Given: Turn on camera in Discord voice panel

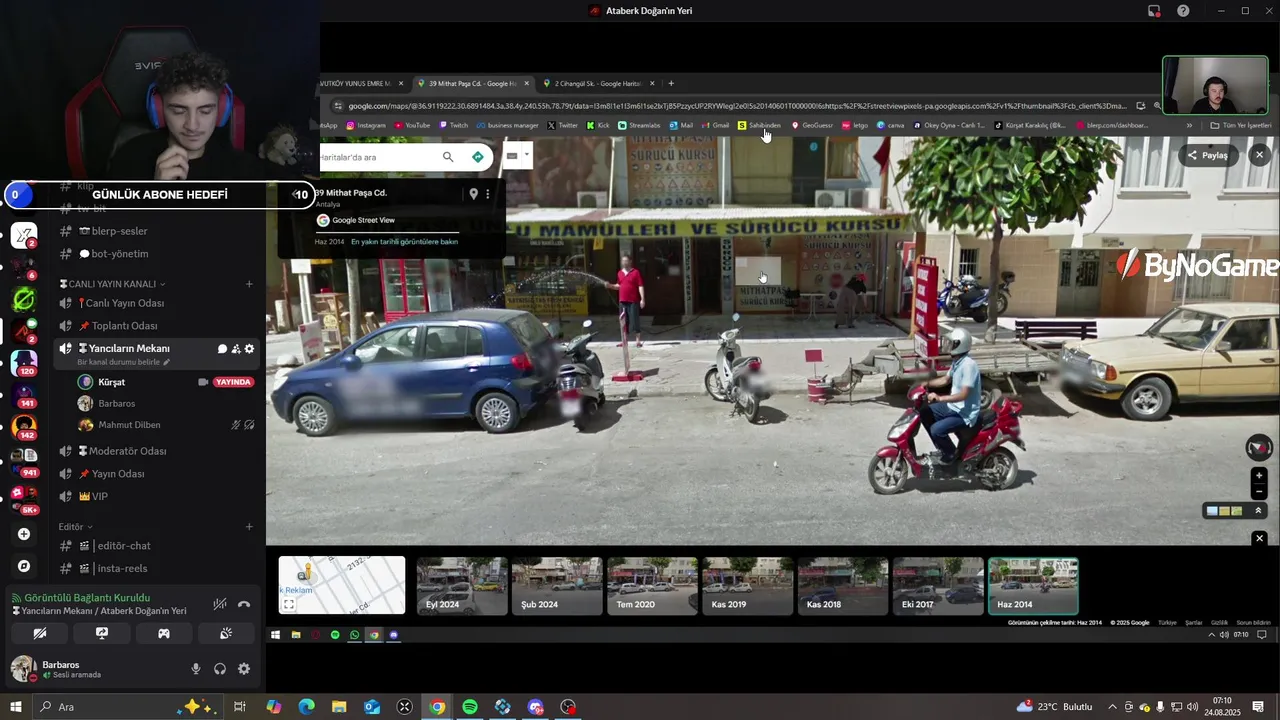Looking at the screenshot, I should click(x=40, y=633).
